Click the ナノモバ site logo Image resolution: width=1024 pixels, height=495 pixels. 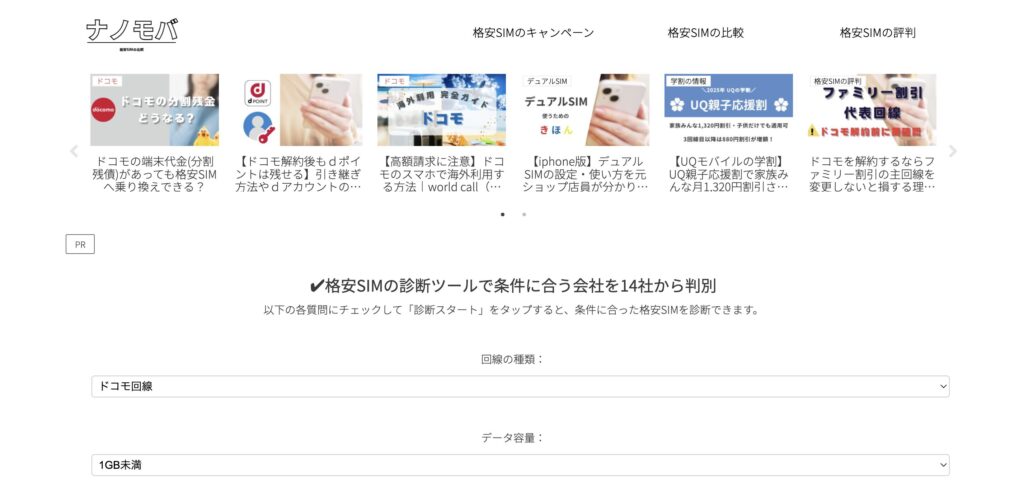(x=131, y=35)
